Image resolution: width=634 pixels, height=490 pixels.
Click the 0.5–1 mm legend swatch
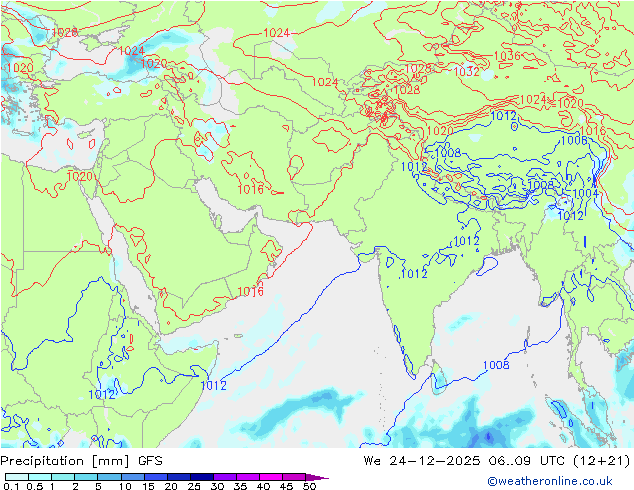(x=40, y=477)
